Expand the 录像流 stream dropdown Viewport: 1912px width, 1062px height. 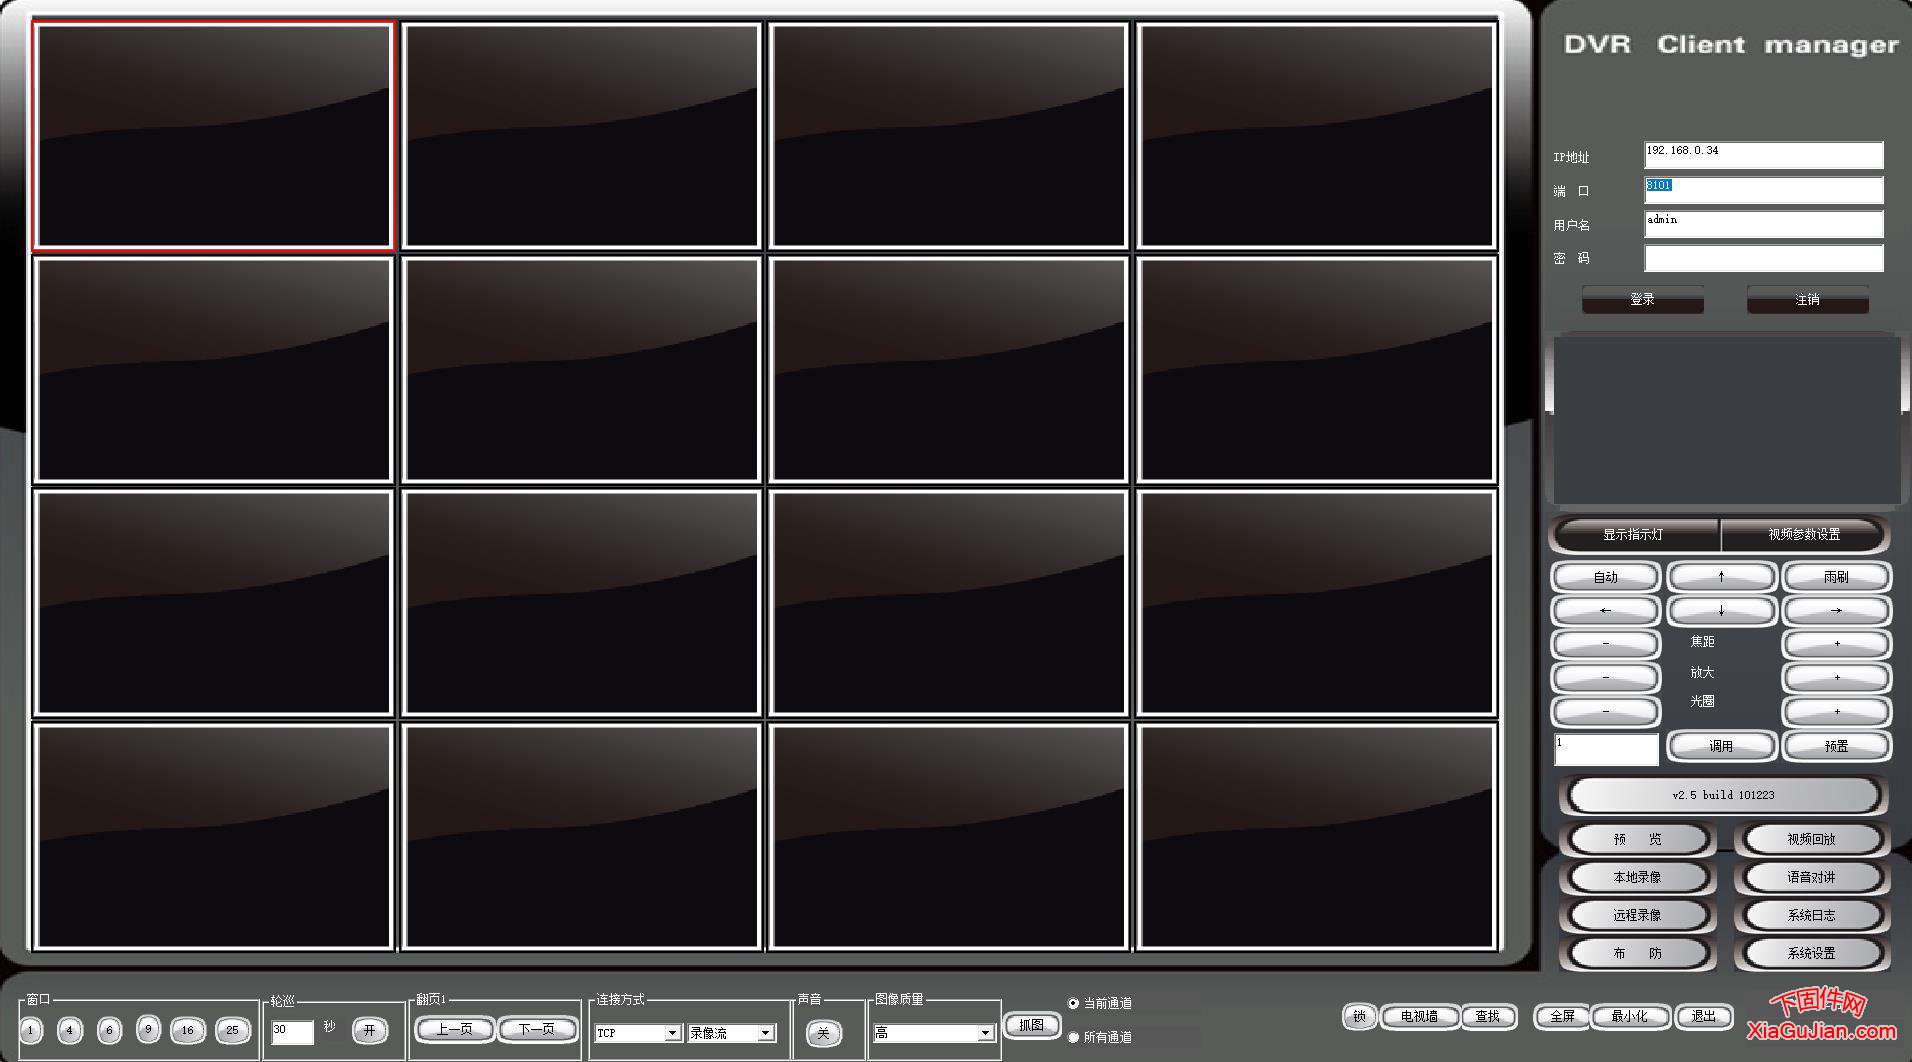(765, 1033)
